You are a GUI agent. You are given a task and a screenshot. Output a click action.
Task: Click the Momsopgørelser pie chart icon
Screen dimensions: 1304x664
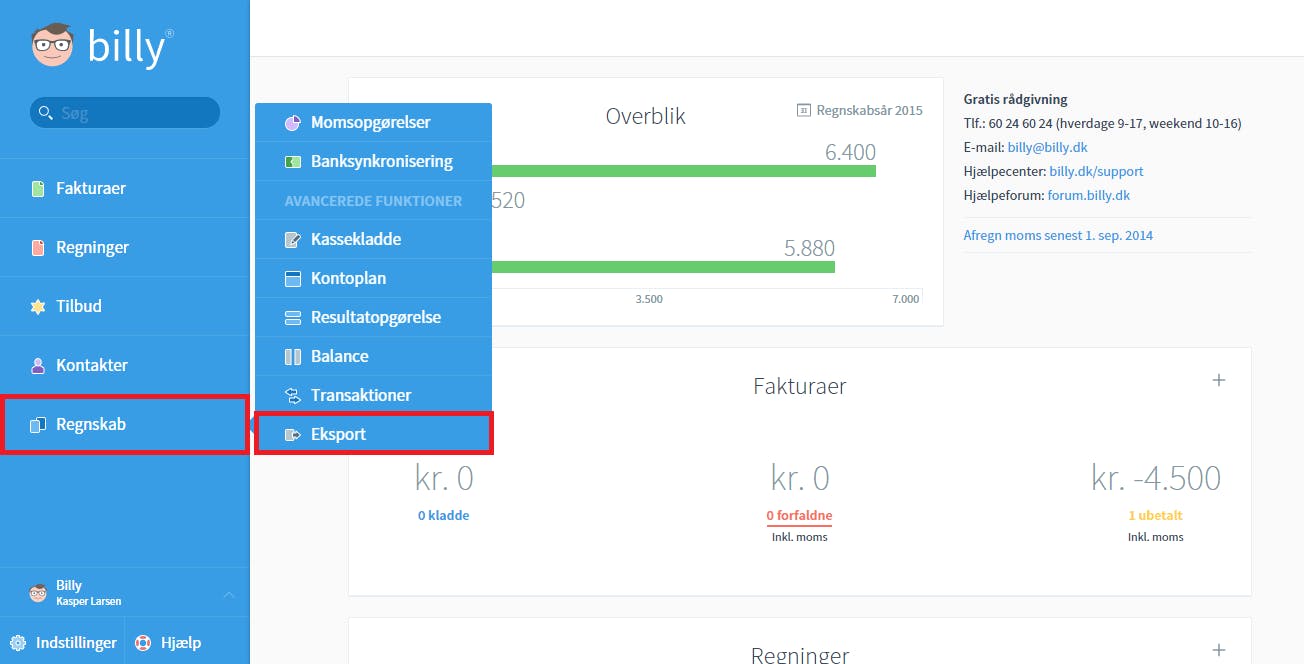point(293,123)
